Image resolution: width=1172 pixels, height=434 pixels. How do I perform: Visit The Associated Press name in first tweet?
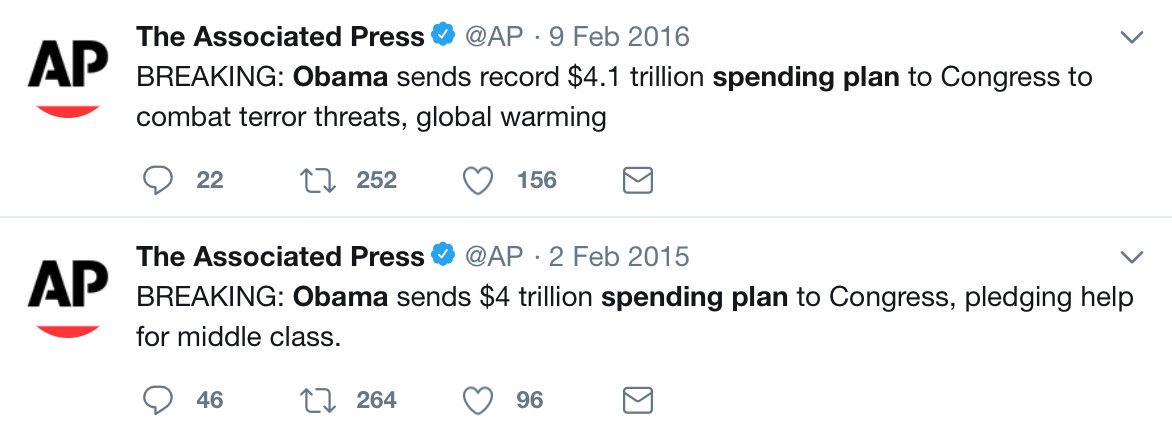pos(280,37)
